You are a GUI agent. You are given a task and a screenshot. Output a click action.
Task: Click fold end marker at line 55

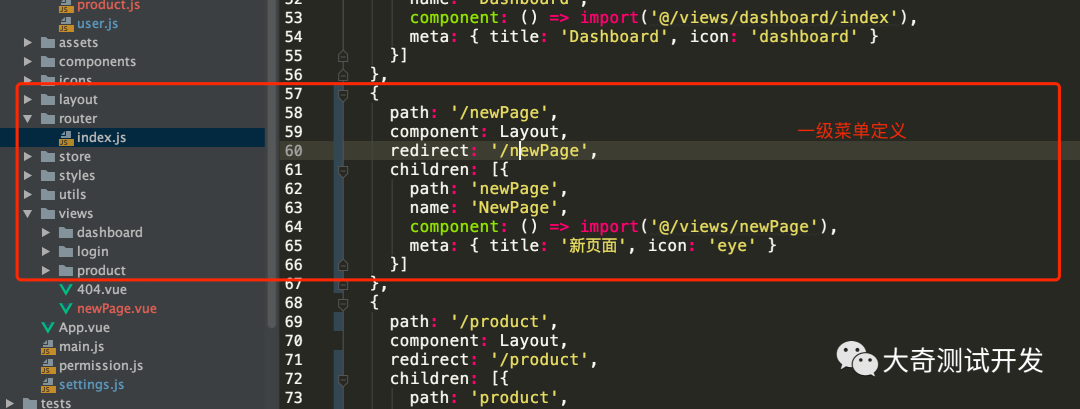343,56
